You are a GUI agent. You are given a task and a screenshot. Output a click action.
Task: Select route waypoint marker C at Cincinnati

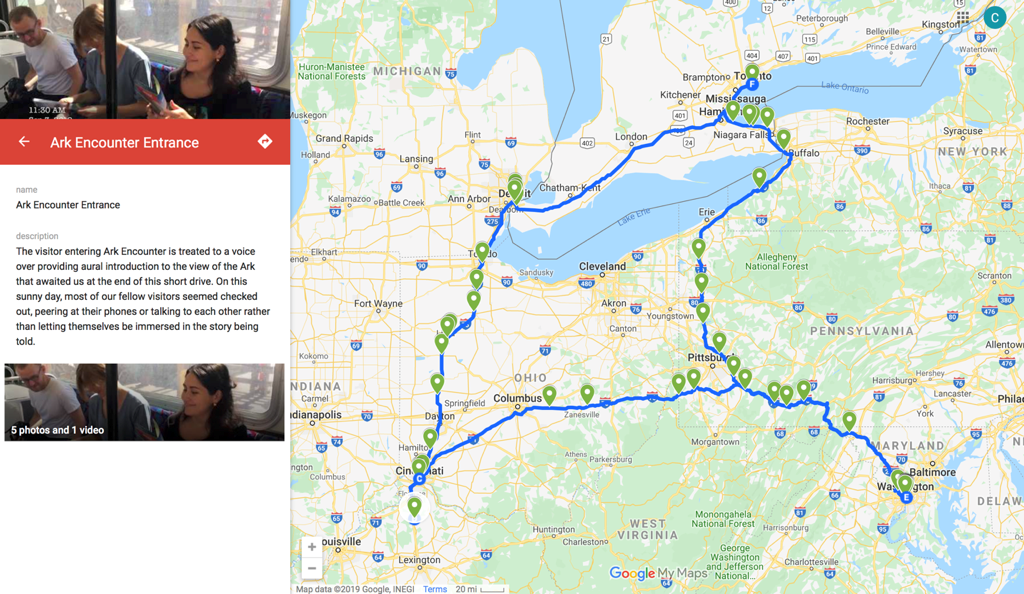tap(419, 478)
